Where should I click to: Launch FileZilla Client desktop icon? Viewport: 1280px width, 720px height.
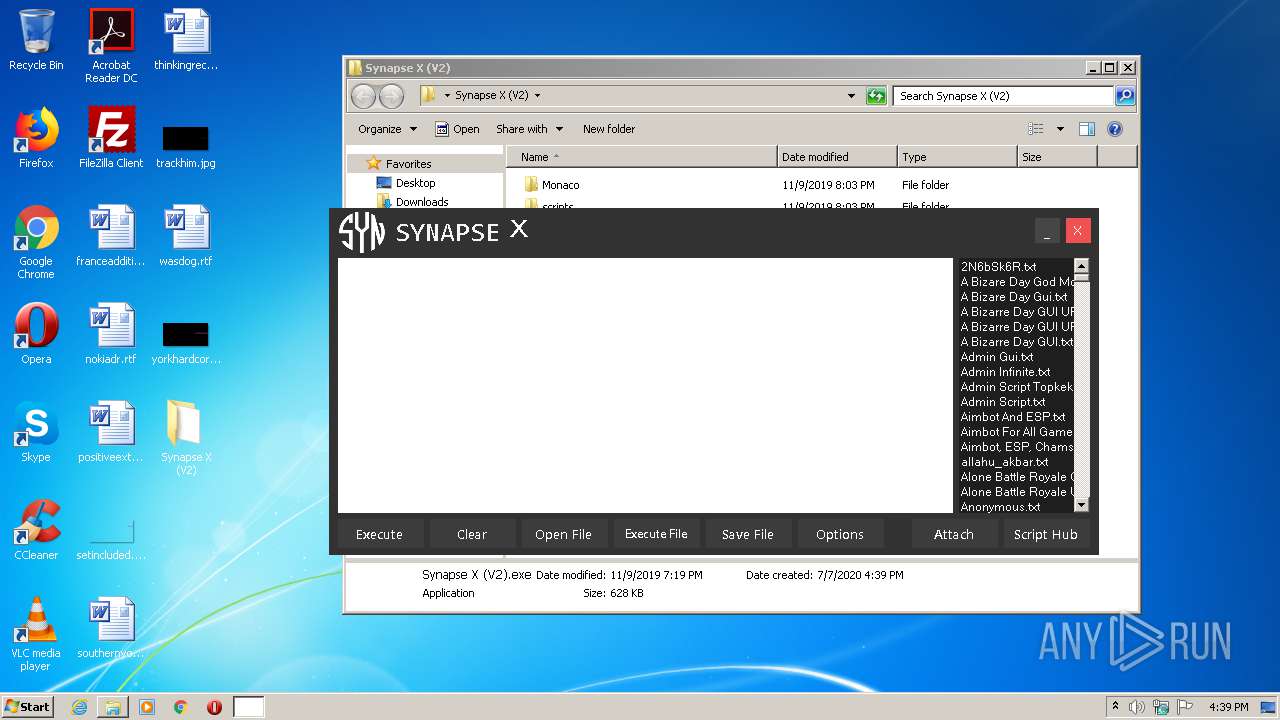point(111,138)
